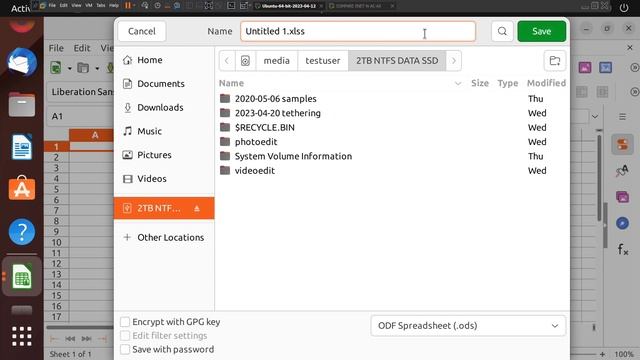Screen dimensions: 640x360
Task: Sort by the Size column header
Action: point(480,83)
